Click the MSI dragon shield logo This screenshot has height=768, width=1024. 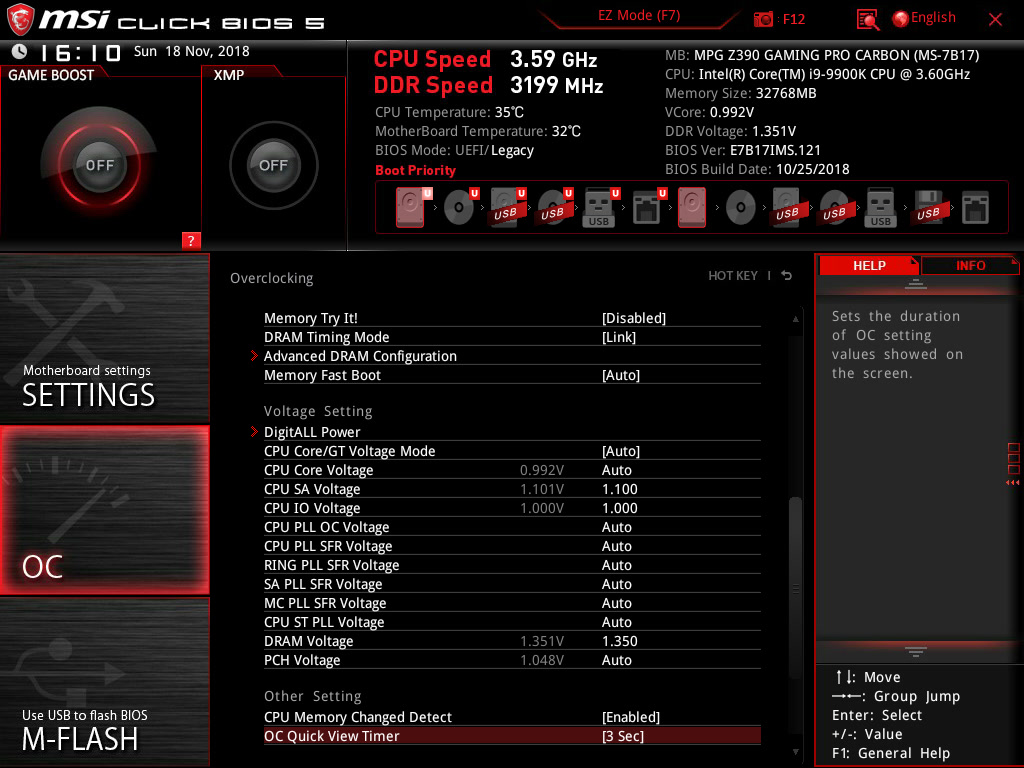click(20, 20)
